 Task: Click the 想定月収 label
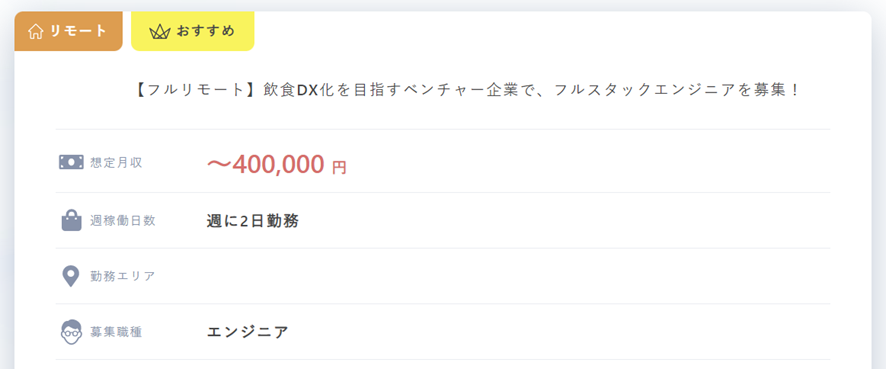(x=116, y=163)
